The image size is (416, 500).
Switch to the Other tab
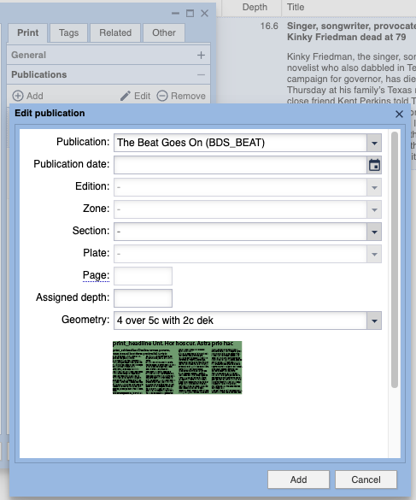(x=164, y=33)
